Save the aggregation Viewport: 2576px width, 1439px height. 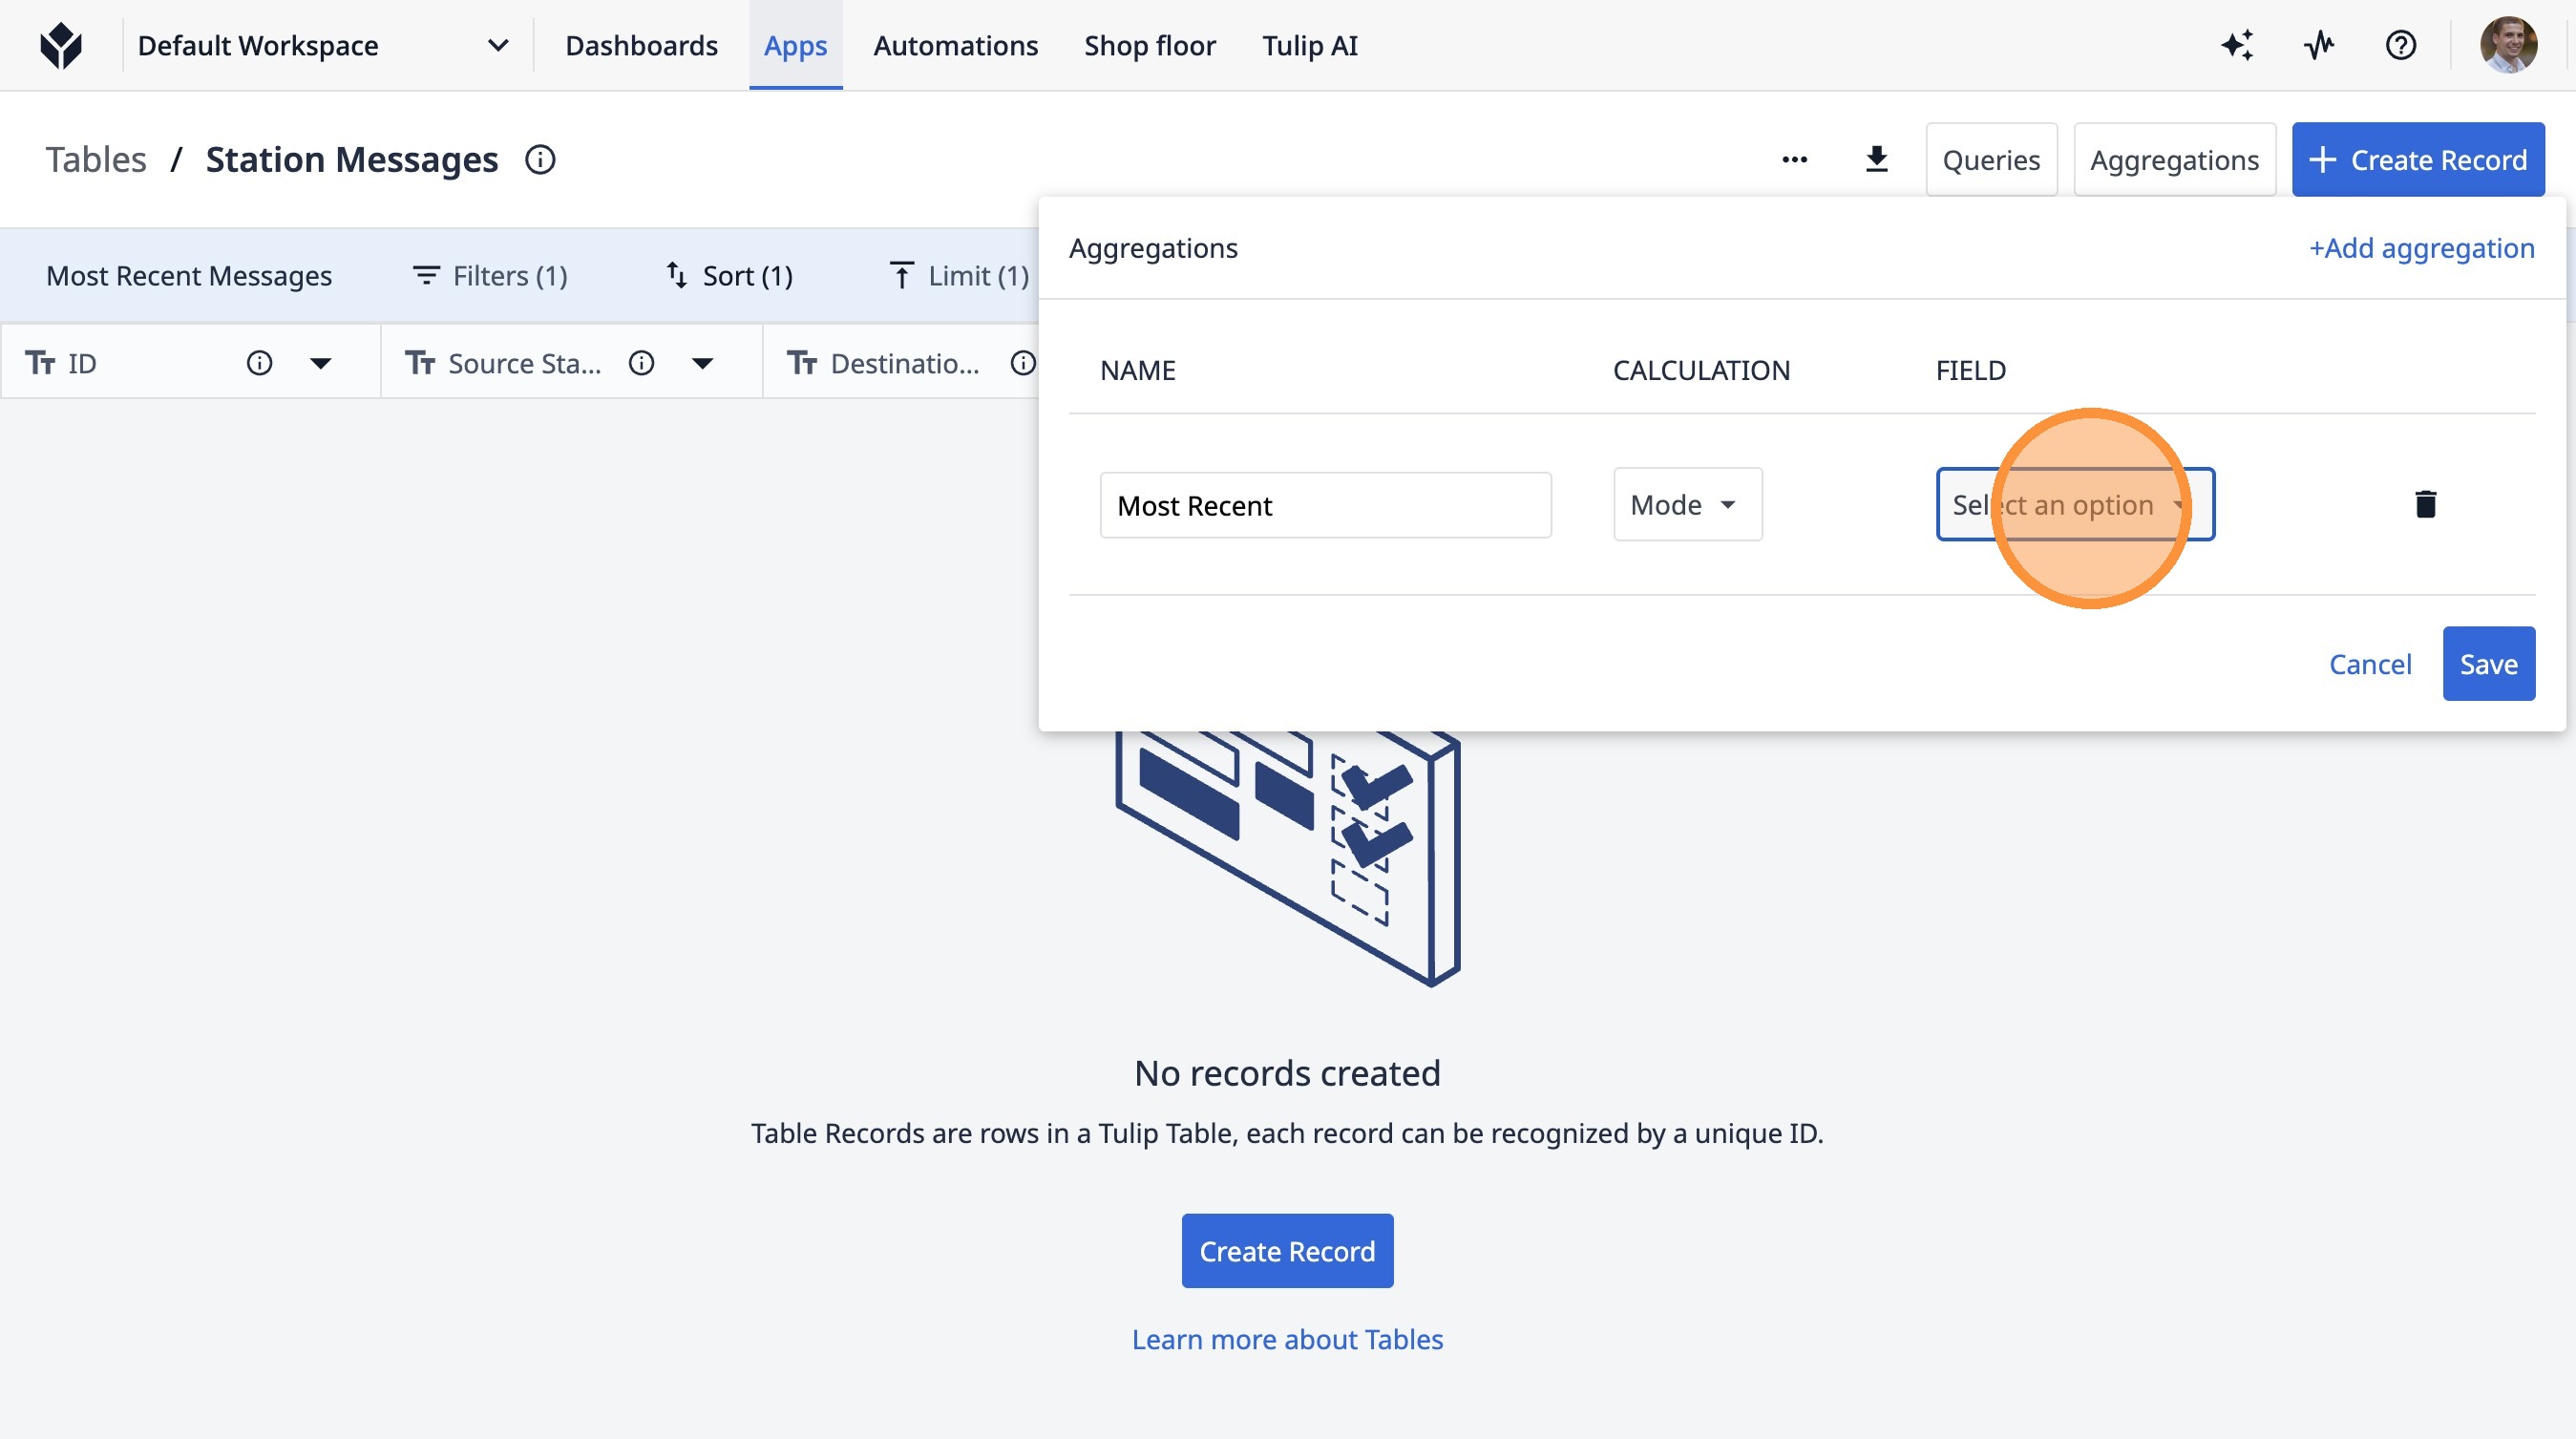(2487, 663)
